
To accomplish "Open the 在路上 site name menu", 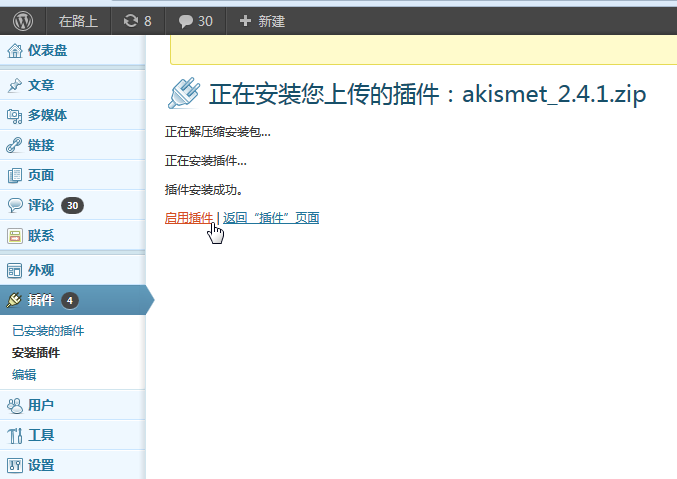I will point(78,21).
